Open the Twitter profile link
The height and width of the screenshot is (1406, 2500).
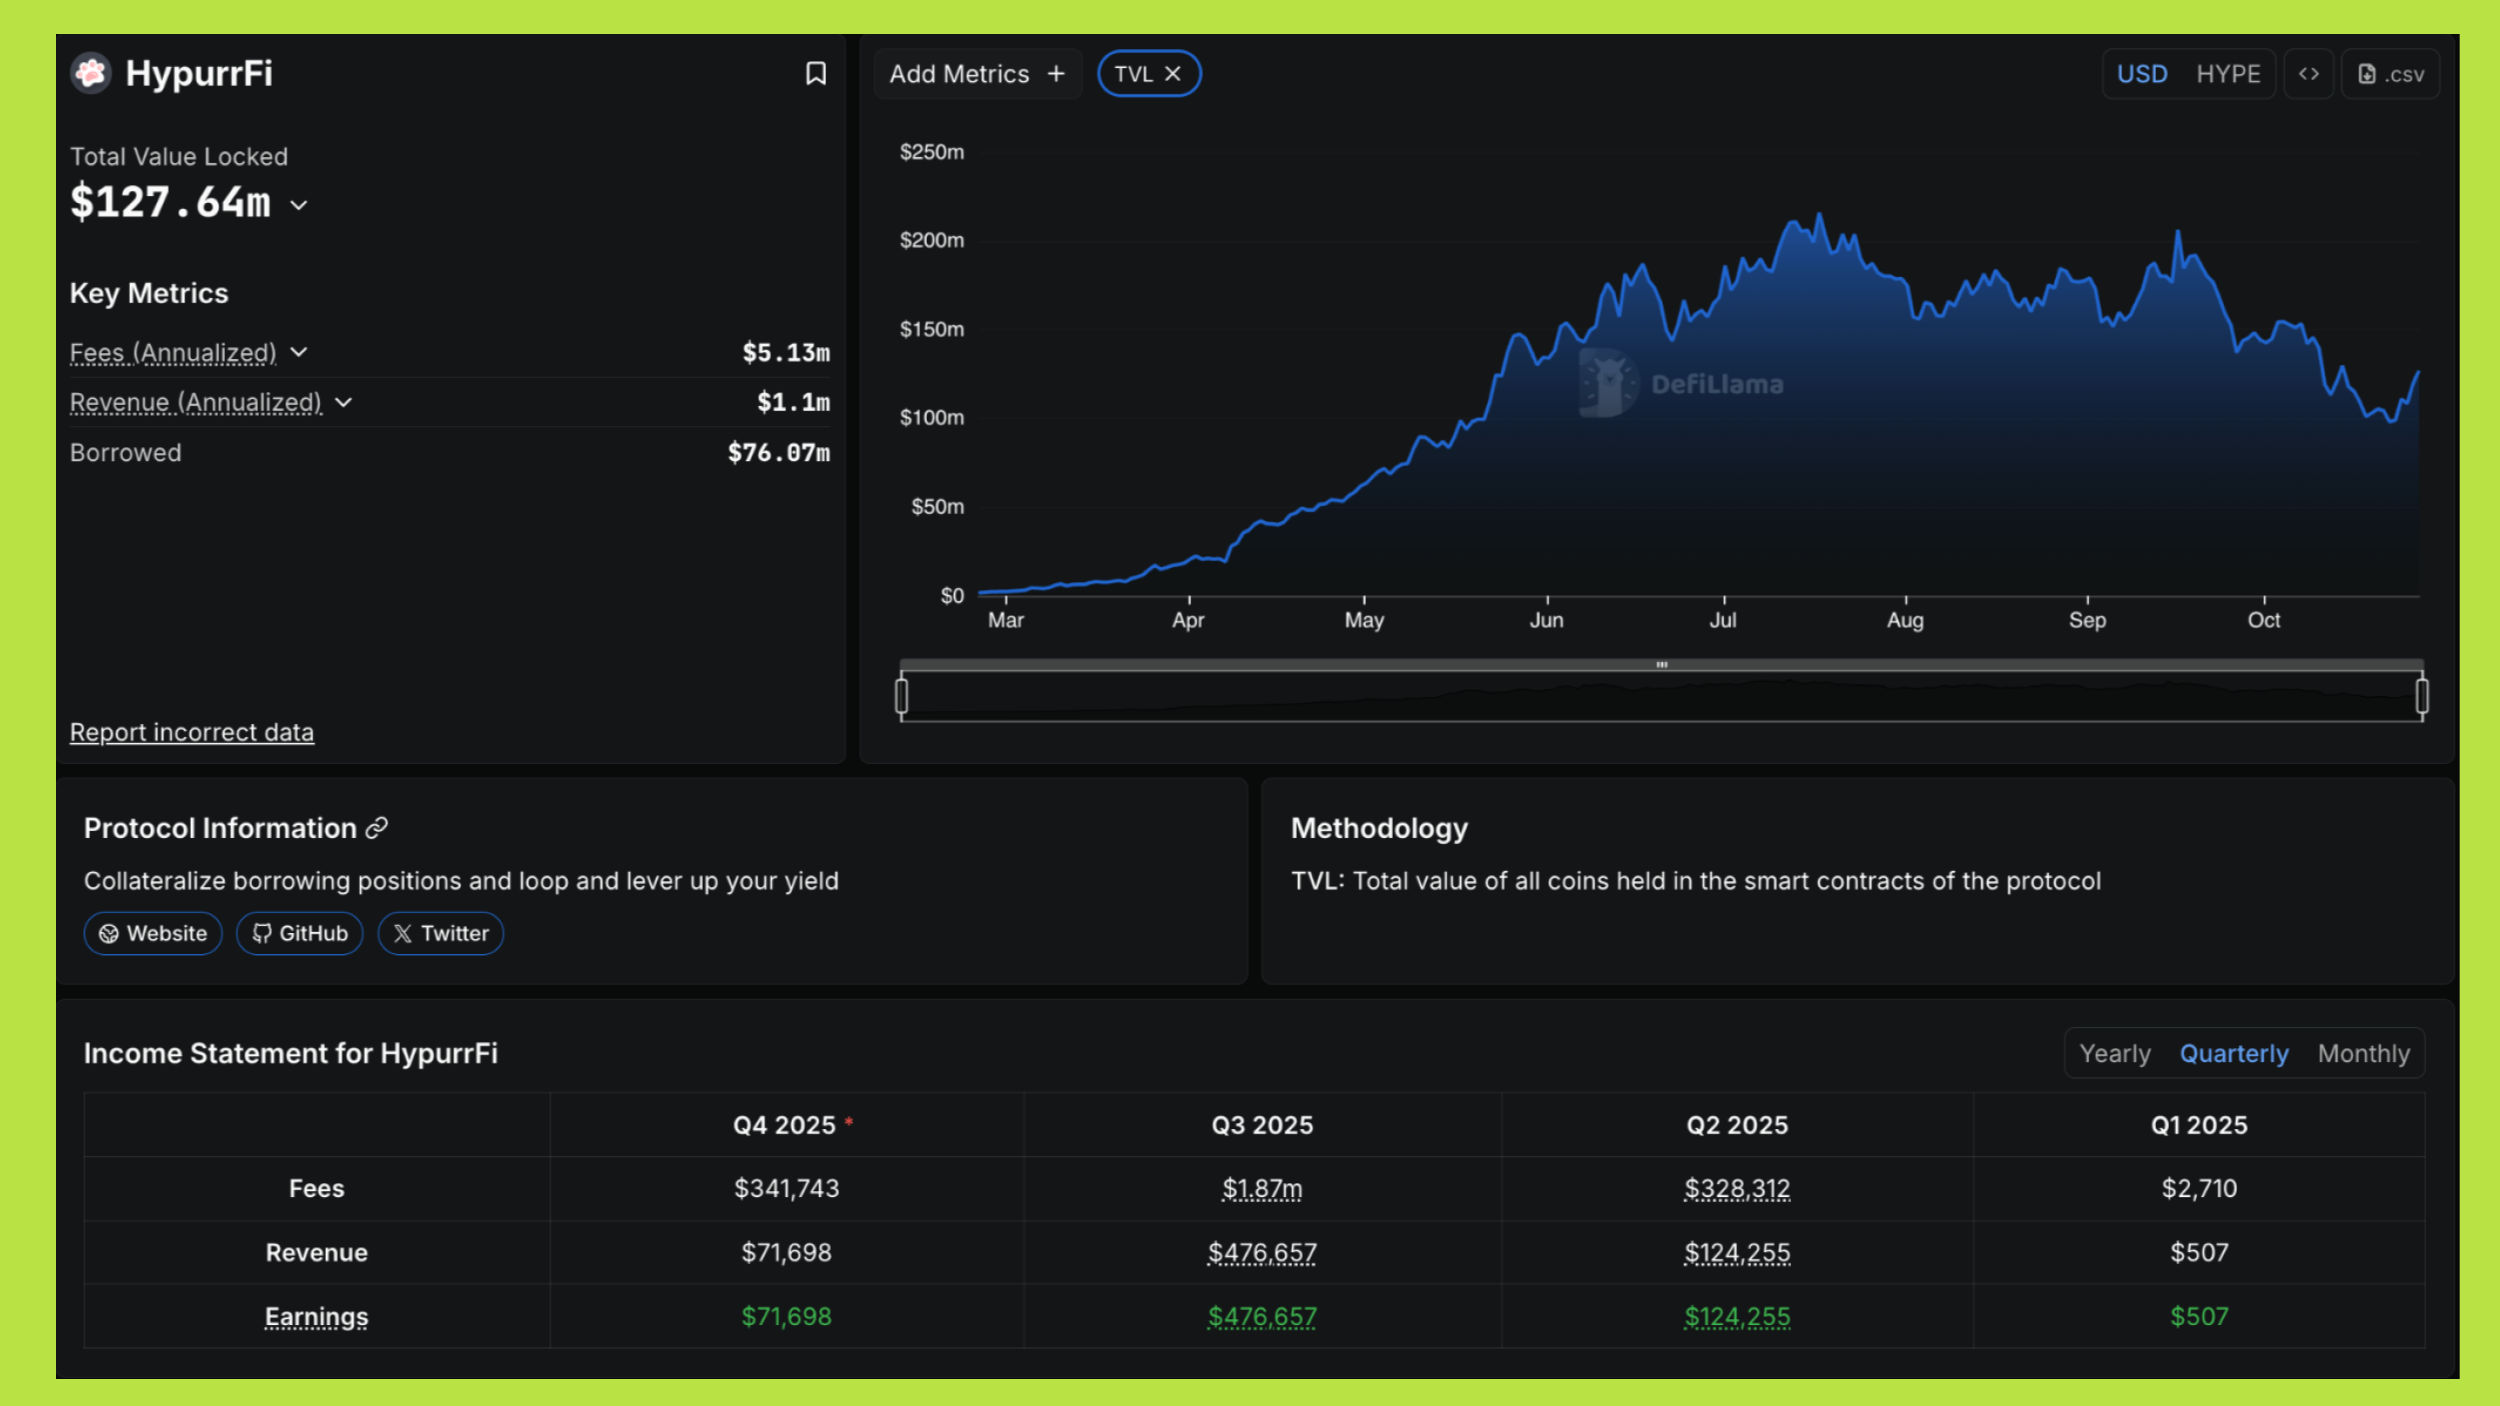[x=441, y=933]
